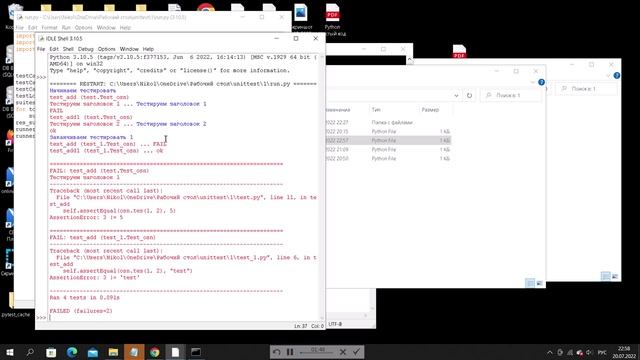Pause recording in recording toolbar

(x=290, y=352)
